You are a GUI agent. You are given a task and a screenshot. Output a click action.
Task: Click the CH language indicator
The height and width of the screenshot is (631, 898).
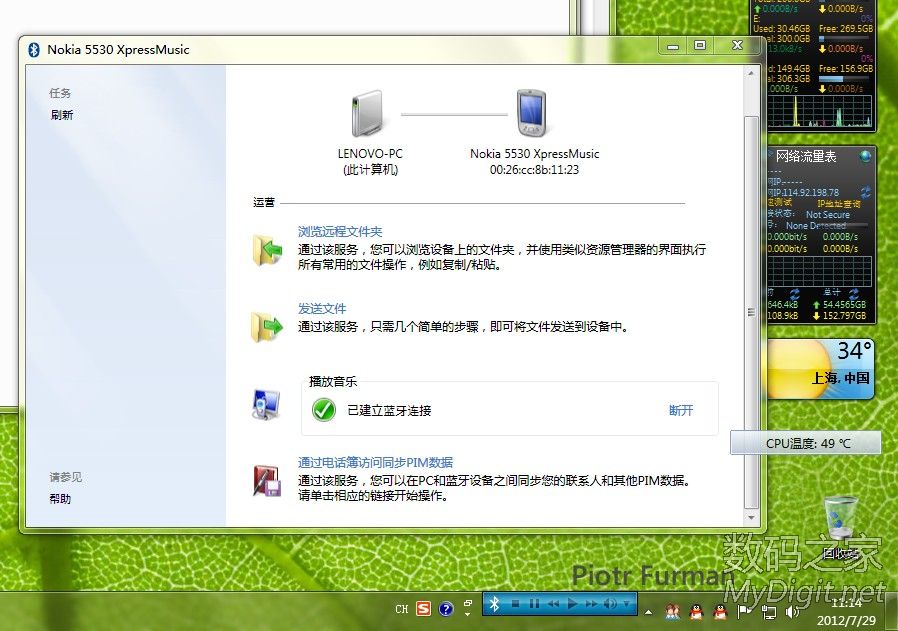click(402, 609)
